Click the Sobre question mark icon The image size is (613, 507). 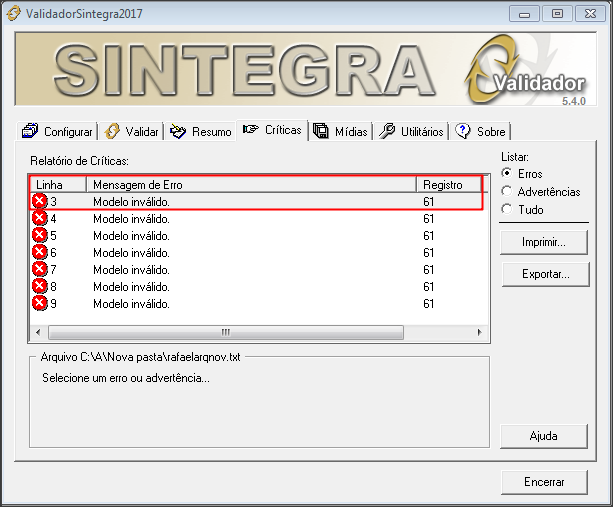(463, 131)
